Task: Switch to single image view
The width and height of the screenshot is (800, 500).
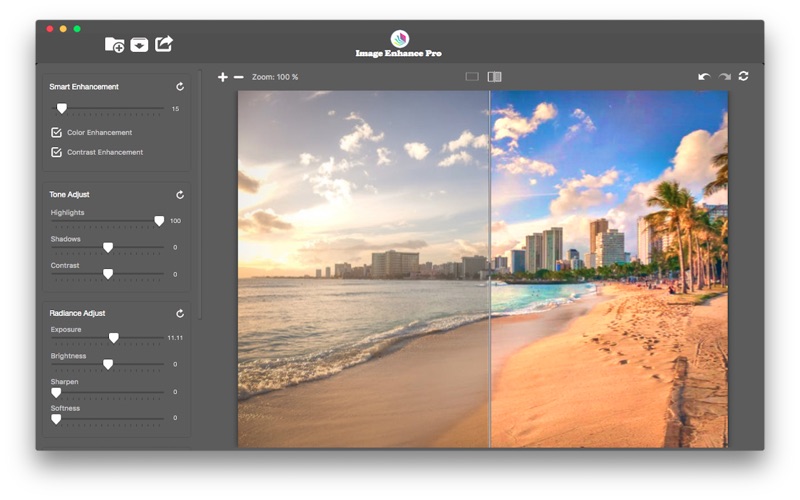Action: (472, 77)
